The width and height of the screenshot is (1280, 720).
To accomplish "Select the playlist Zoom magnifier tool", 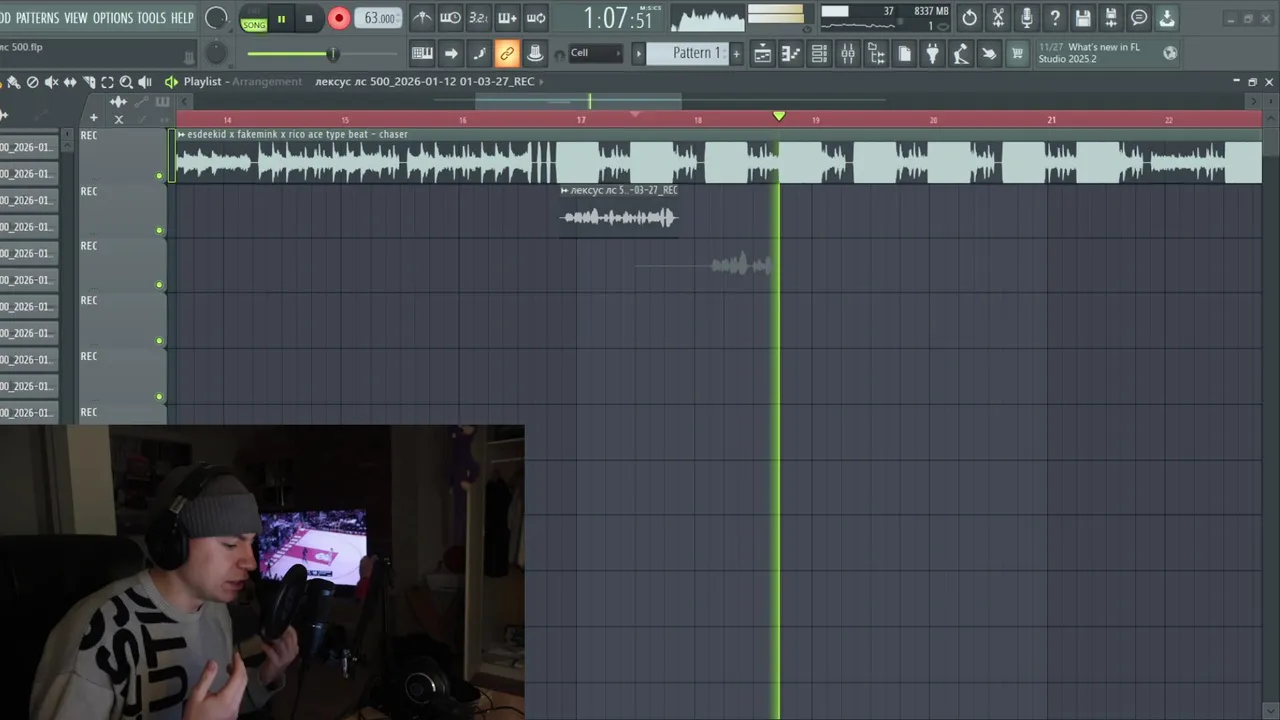I will pos(126,82).
